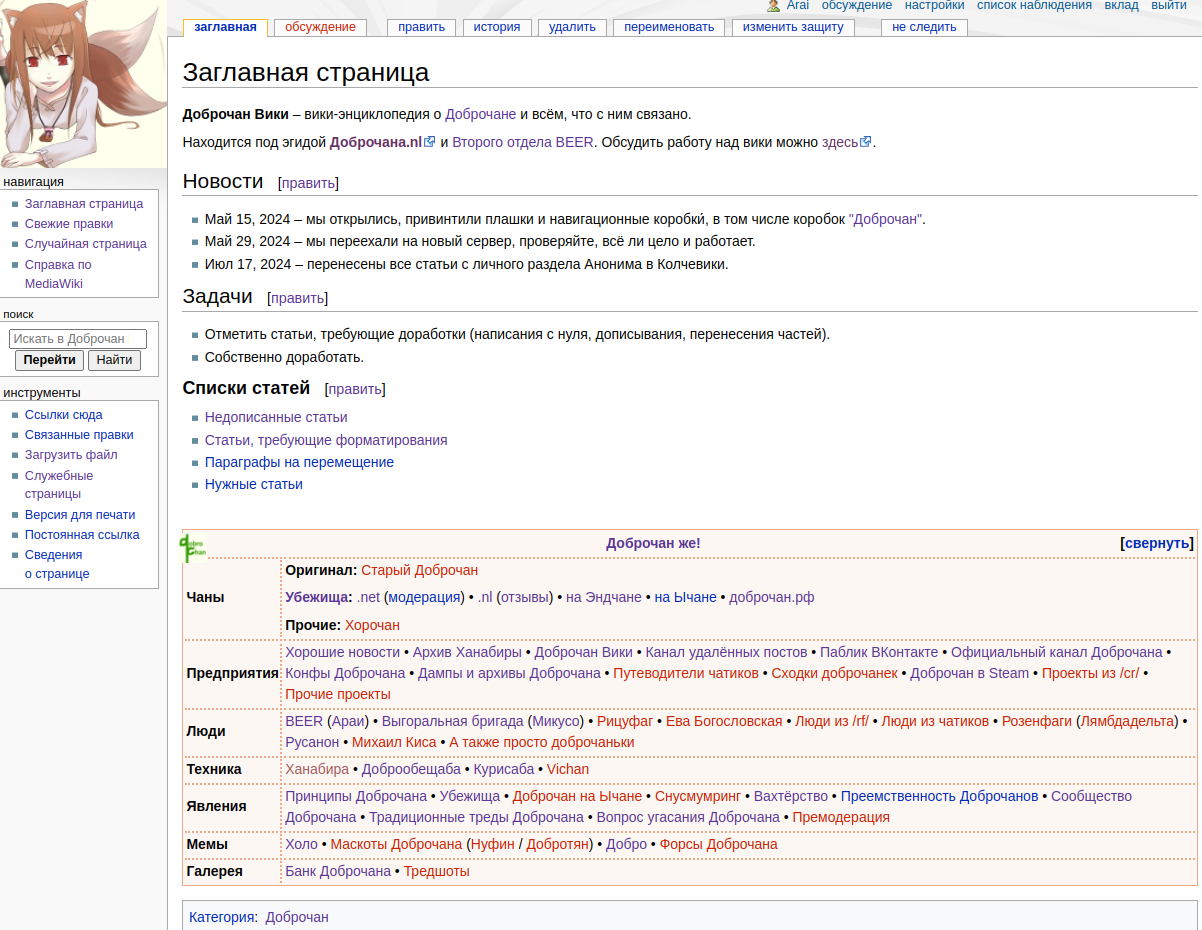The height and width of the screenshot is (930, 1202).
Task: Open the "история" tab
Action: click(497, 27)
